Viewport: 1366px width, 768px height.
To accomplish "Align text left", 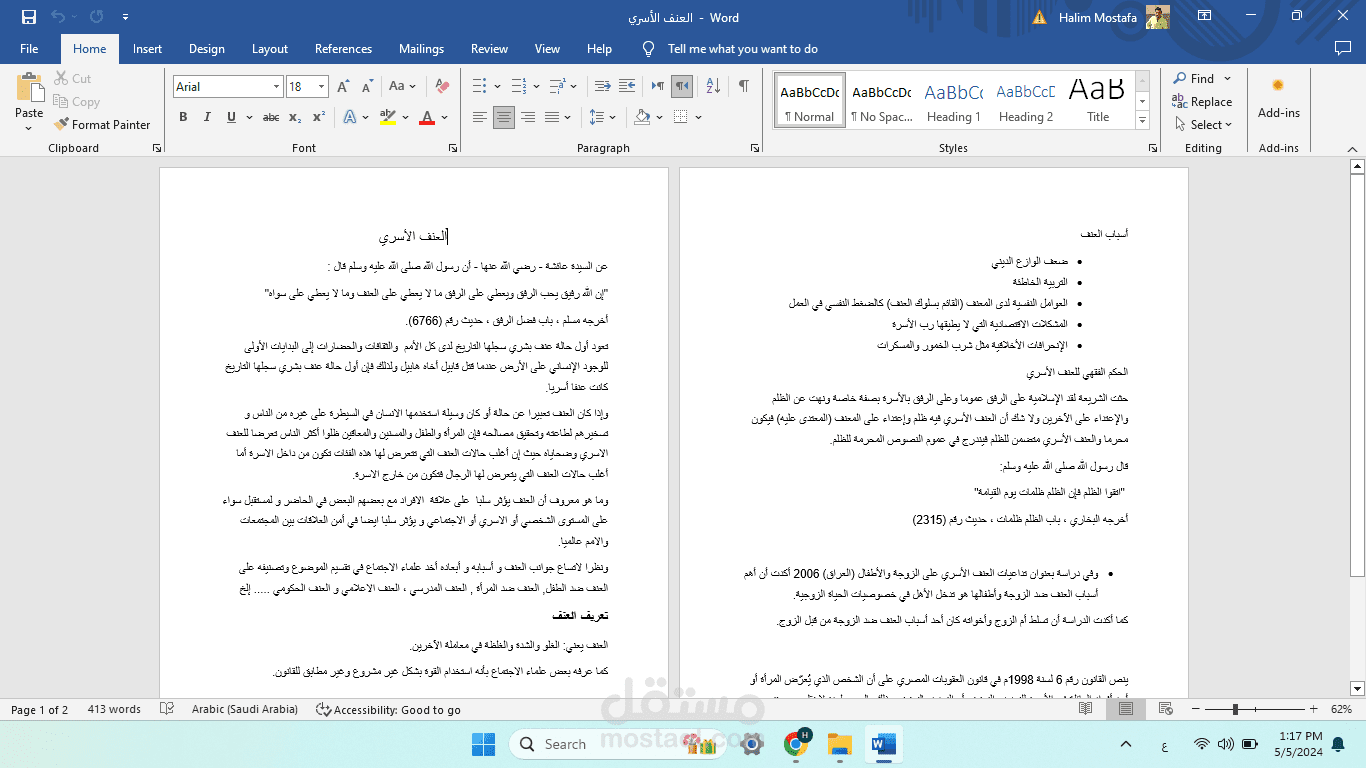I will (480, 117).
